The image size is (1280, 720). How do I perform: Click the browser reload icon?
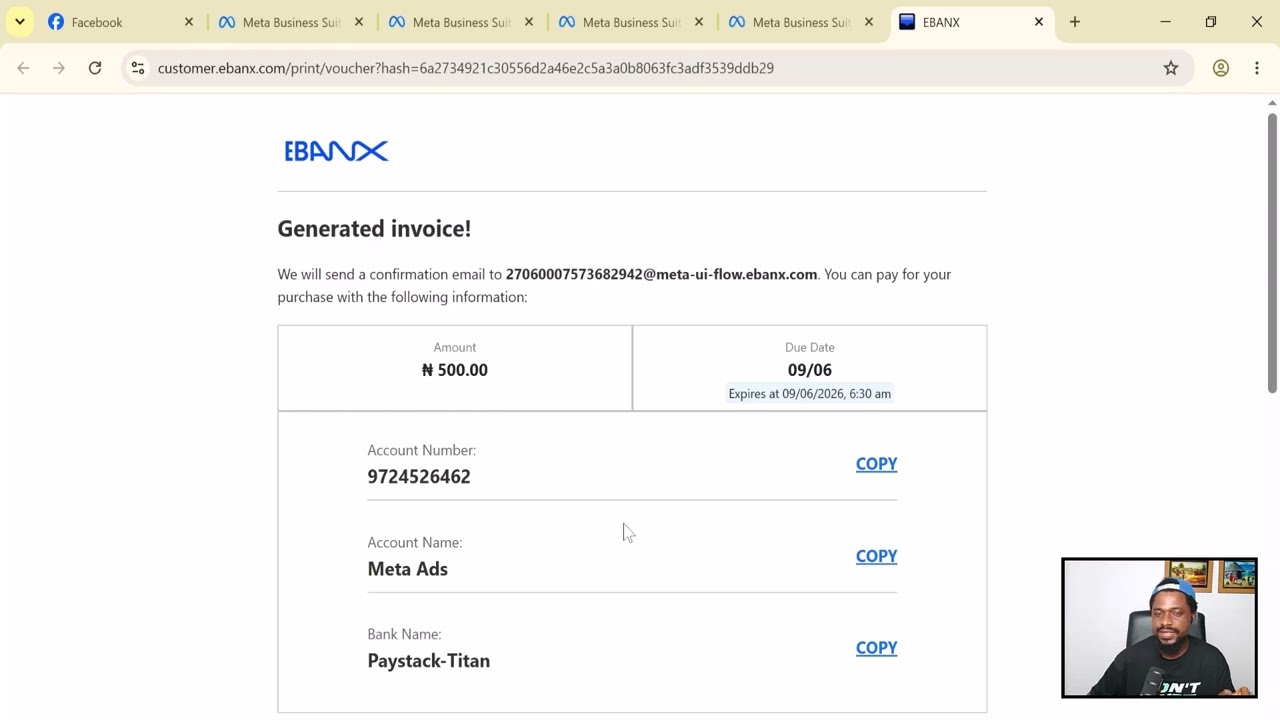[95, 68]
